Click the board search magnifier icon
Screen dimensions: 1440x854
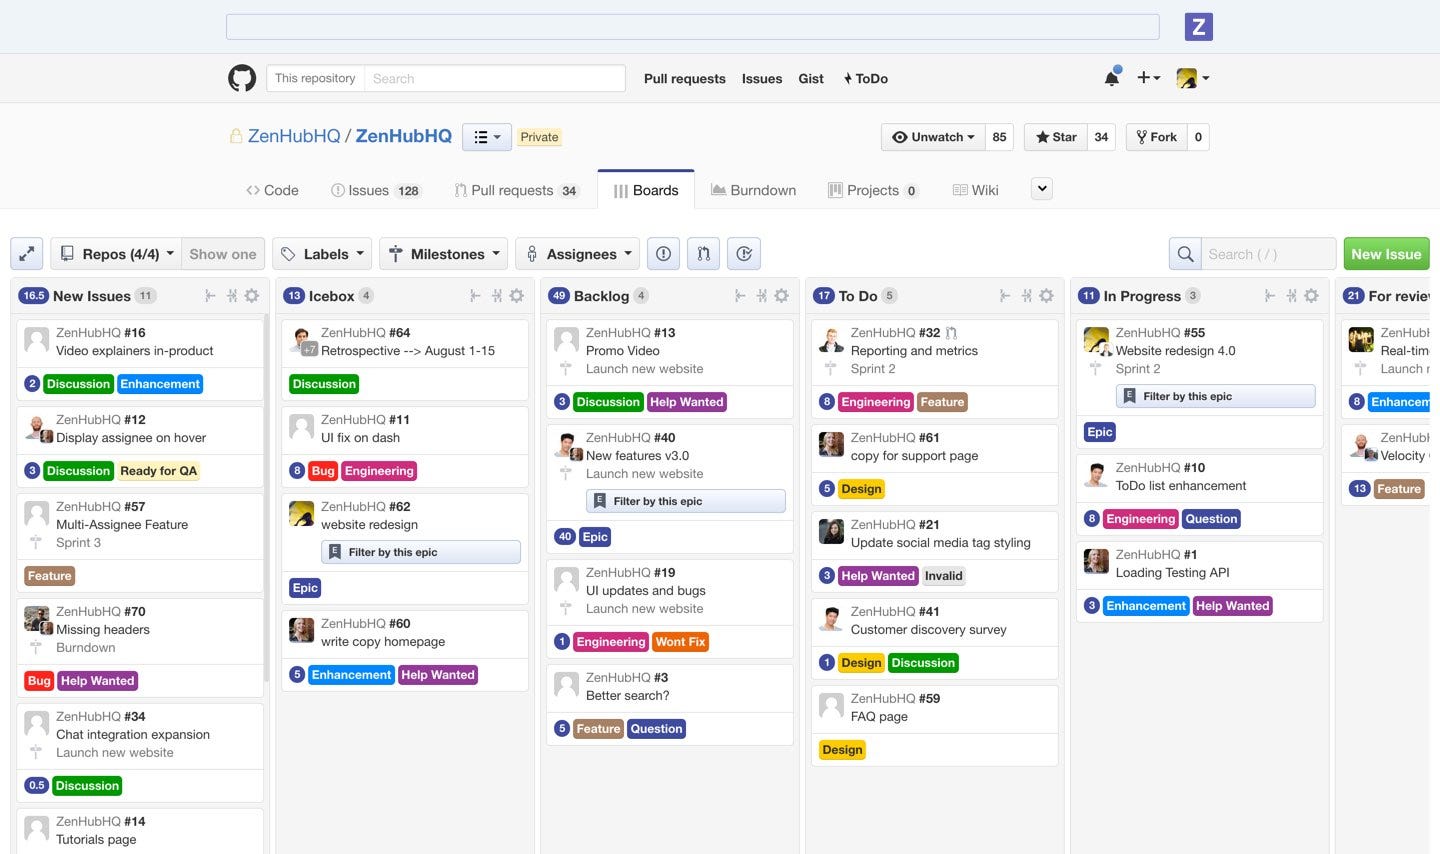click(x=1185, y=254)
